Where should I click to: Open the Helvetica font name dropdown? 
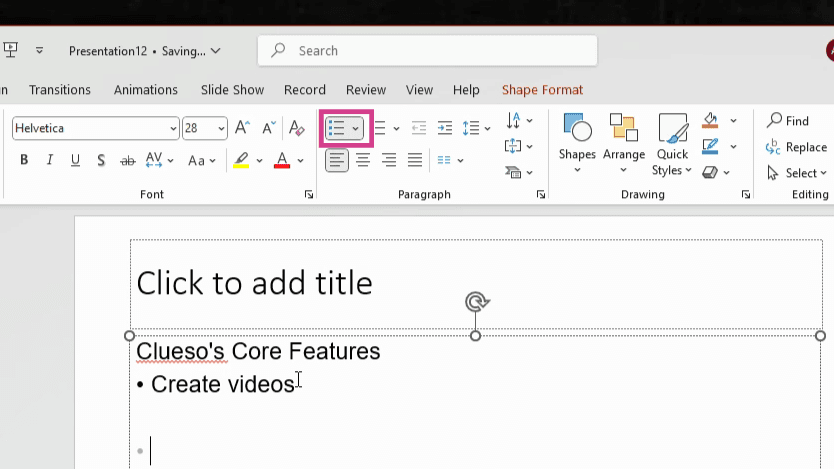click(173, 129)
